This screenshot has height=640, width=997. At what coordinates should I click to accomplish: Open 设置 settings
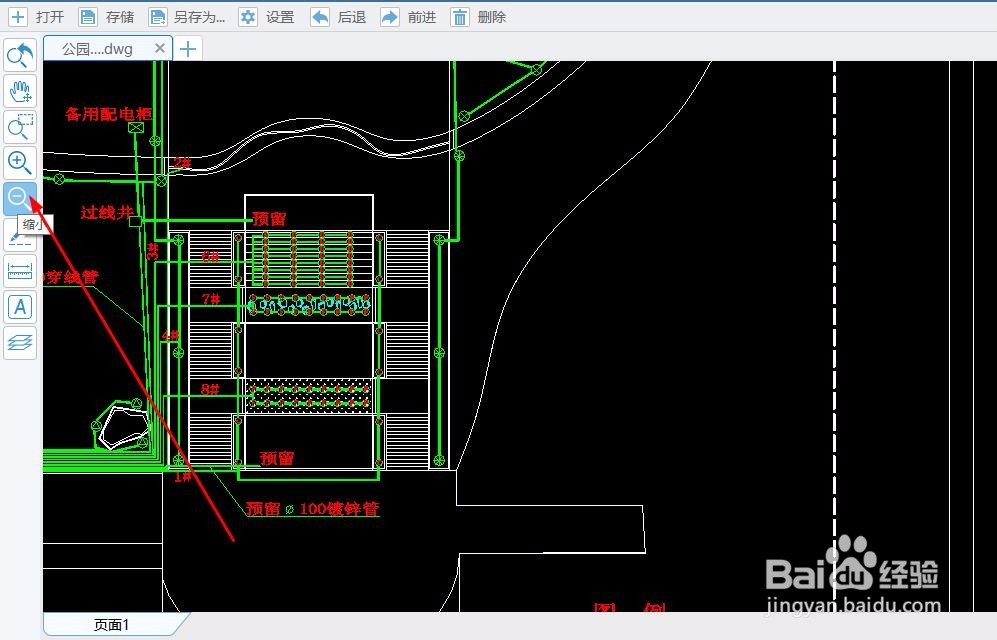tap(266, 17)
